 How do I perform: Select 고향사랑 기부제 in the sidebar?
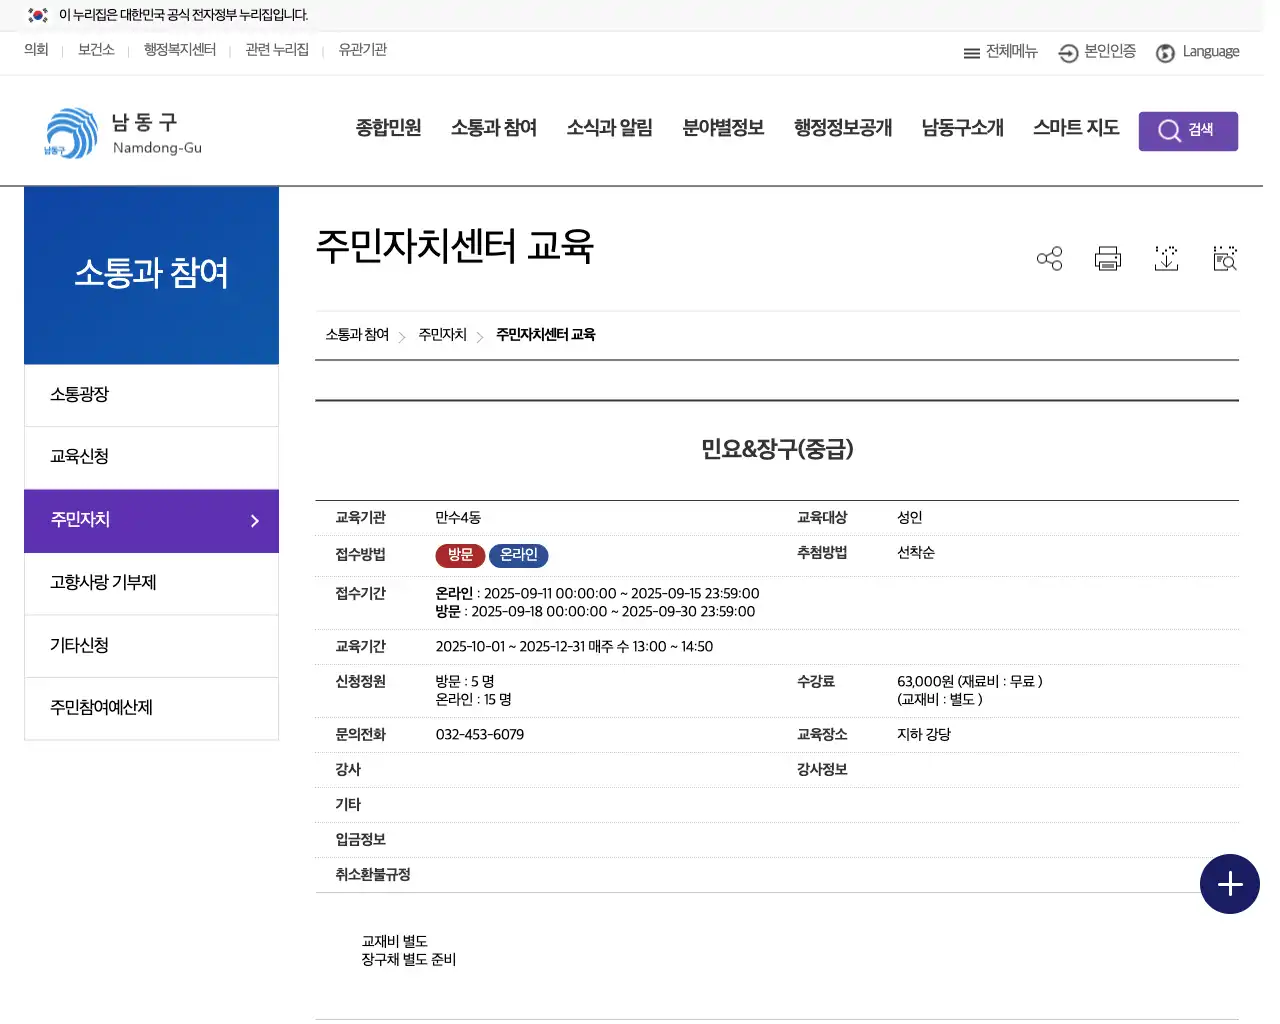105,583
